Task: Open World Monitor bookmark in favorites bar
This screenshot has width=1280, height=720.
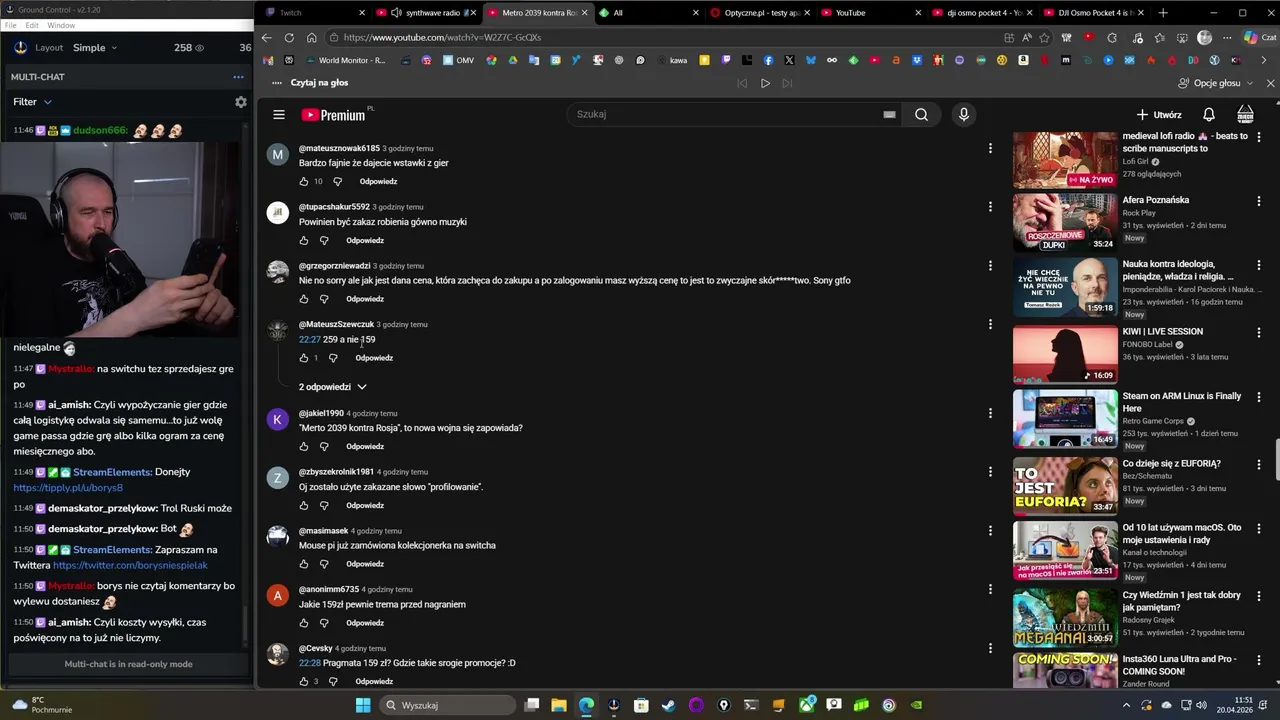Action: click(345, 60)
